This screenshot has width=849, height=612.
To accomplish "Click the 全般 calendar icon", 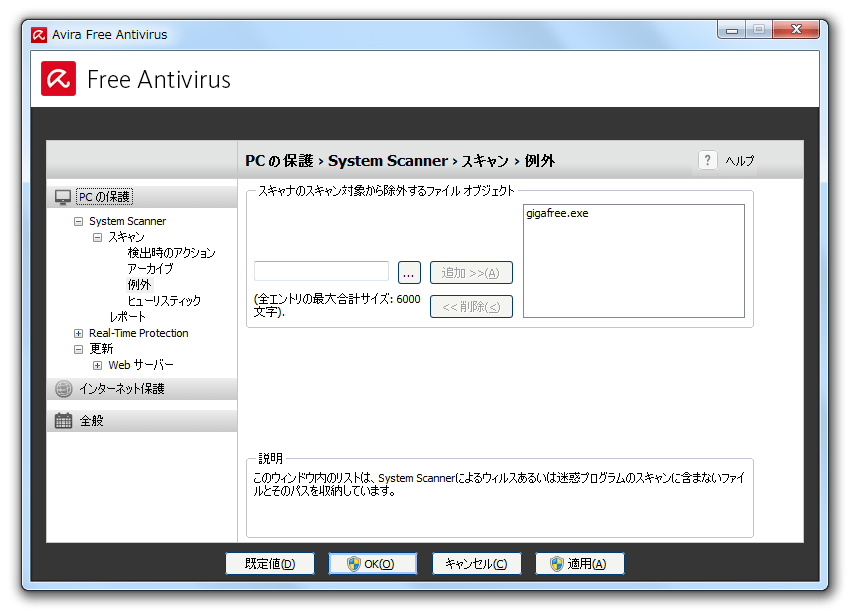I will point(63,420).
